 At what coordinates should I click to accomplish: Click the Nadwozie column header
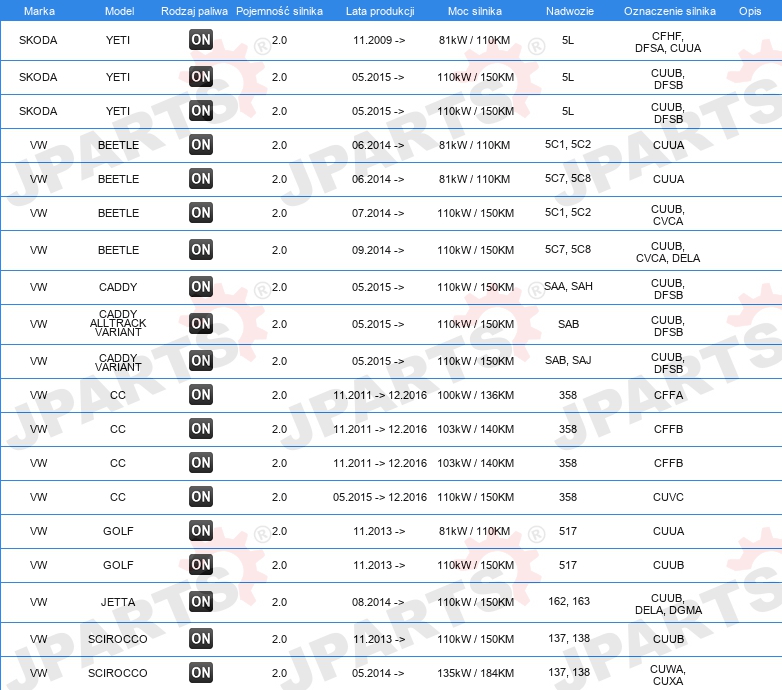point(570,11)
